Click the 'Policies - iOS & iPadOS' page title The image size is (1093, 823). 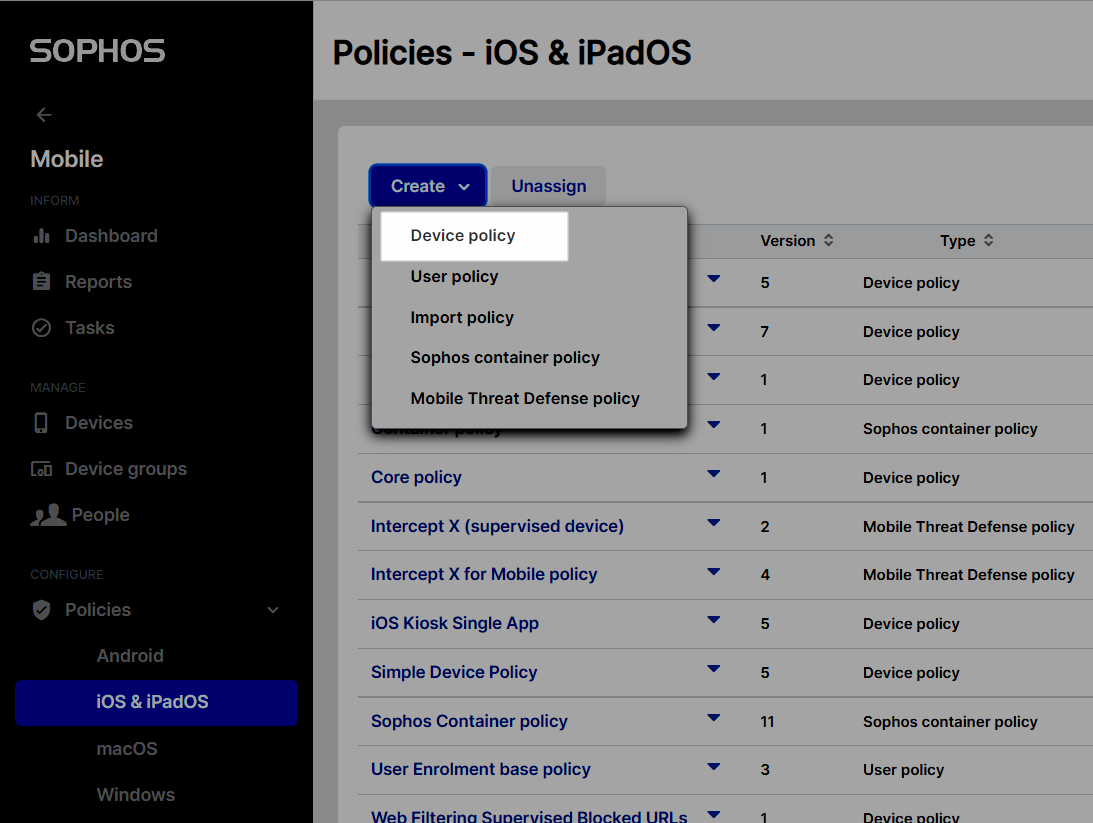point(512,53)
